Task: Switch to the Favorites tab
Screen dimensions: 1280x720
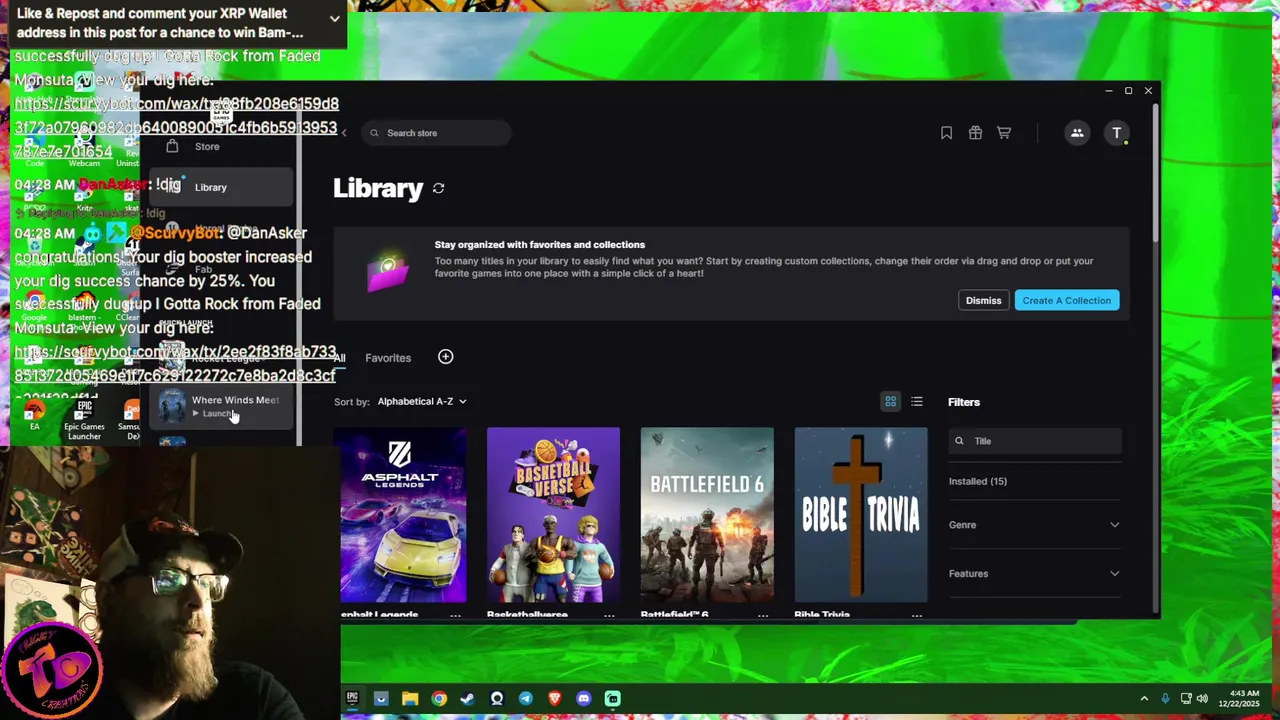Action: coord(388,358)
